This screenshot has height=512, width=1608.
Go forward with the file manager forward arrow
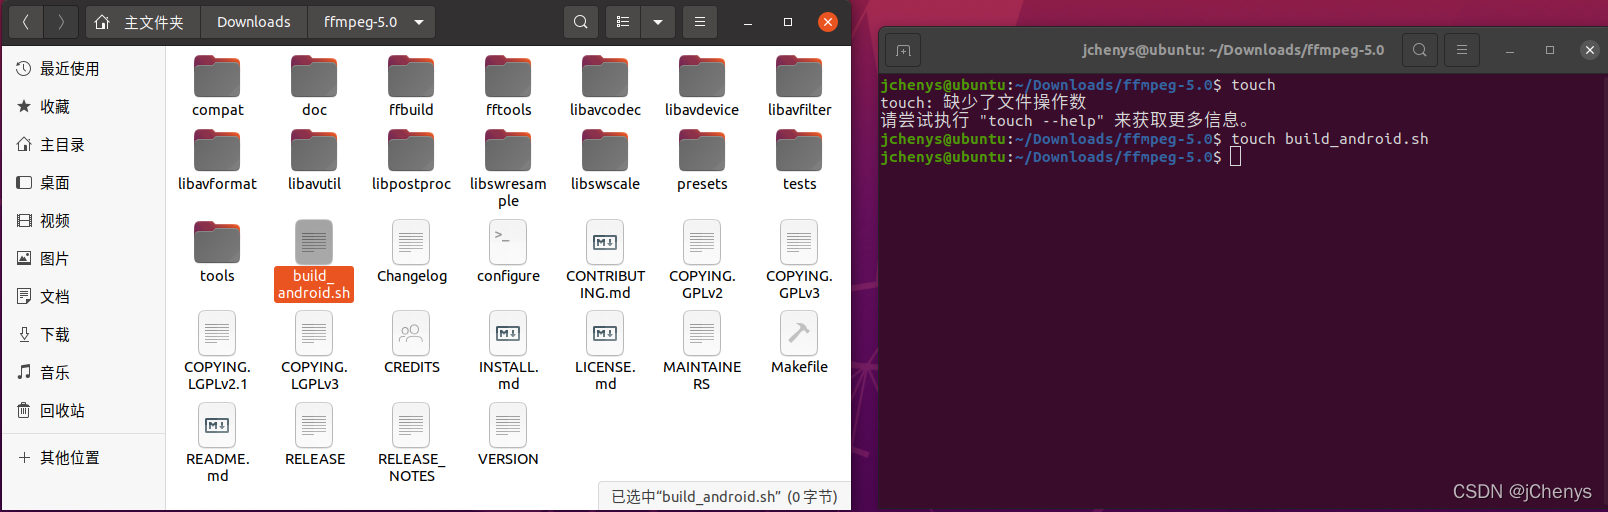[61, 21]
